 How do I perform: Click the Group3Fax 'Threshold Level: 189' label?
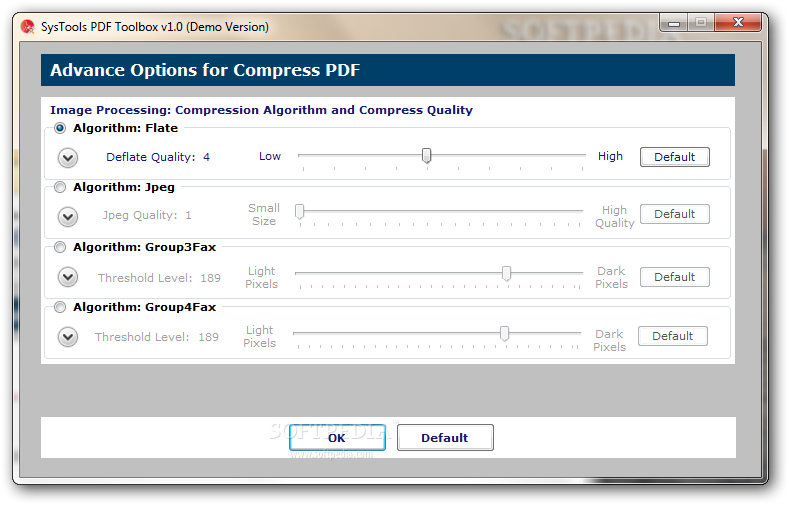159,278
